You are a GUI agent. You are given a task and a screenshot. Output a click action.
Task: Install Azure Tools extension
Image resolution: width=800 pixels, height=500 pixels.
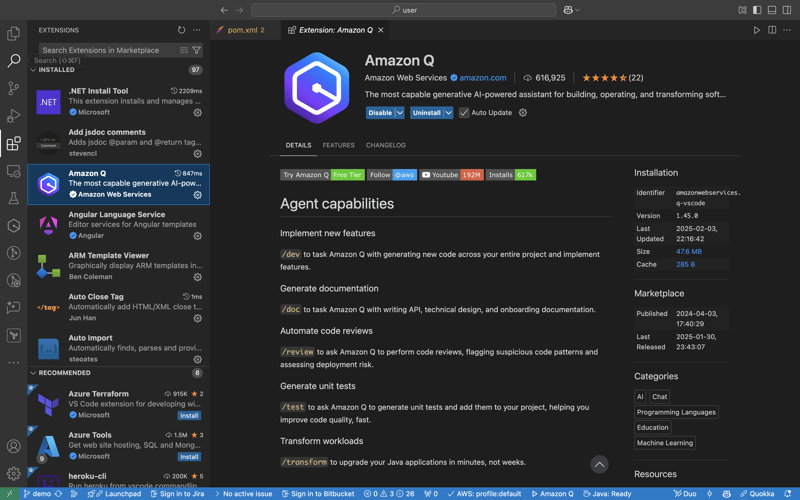point(189,457)
